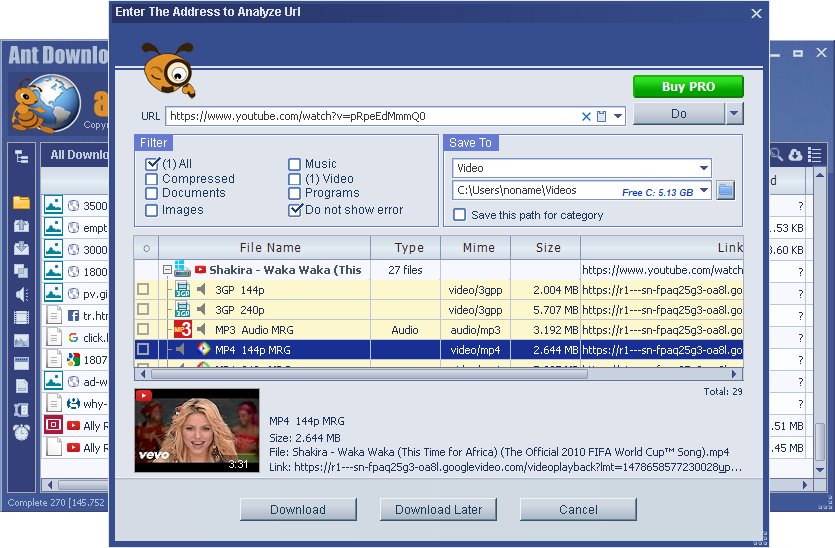Paste from clipboard icon in URL field
Viewport: 835px width, 548px height.
(601, 117)
